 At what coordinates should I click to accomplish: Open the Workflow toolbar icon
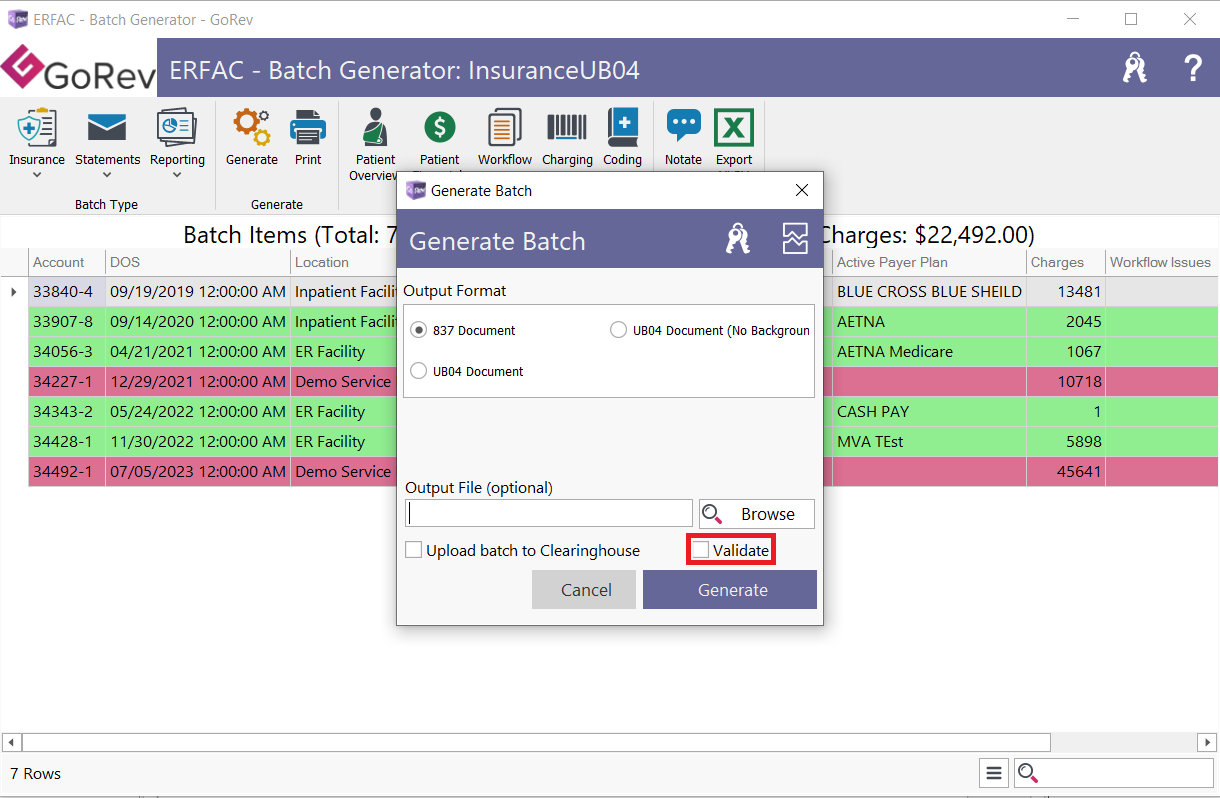coord(504,127)
